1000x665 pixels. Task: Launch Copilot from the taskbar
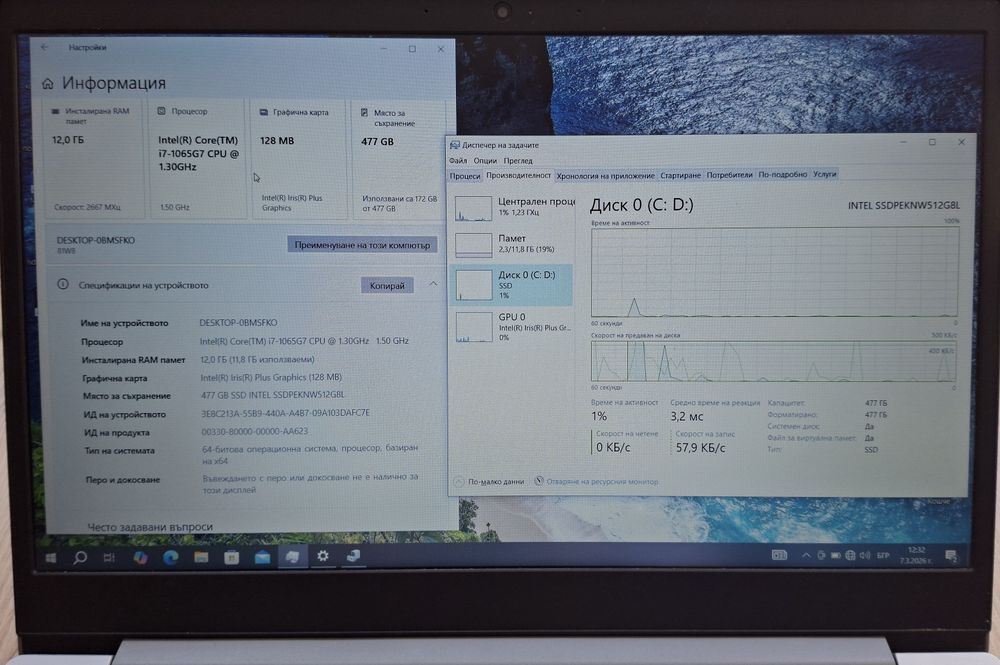point(140,558)
